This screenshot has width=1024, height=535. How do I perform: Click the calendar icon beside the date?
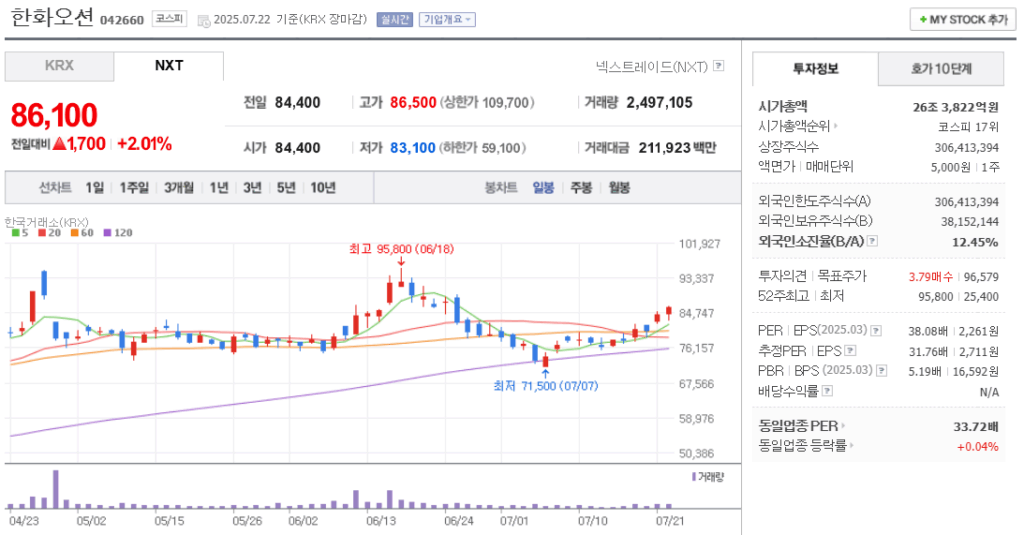point(204,20)
